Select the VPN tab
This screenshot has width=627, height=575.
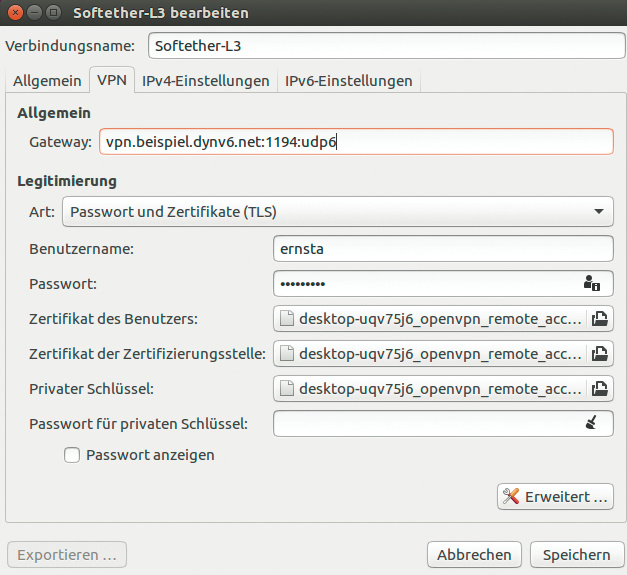tap(111, 81)
